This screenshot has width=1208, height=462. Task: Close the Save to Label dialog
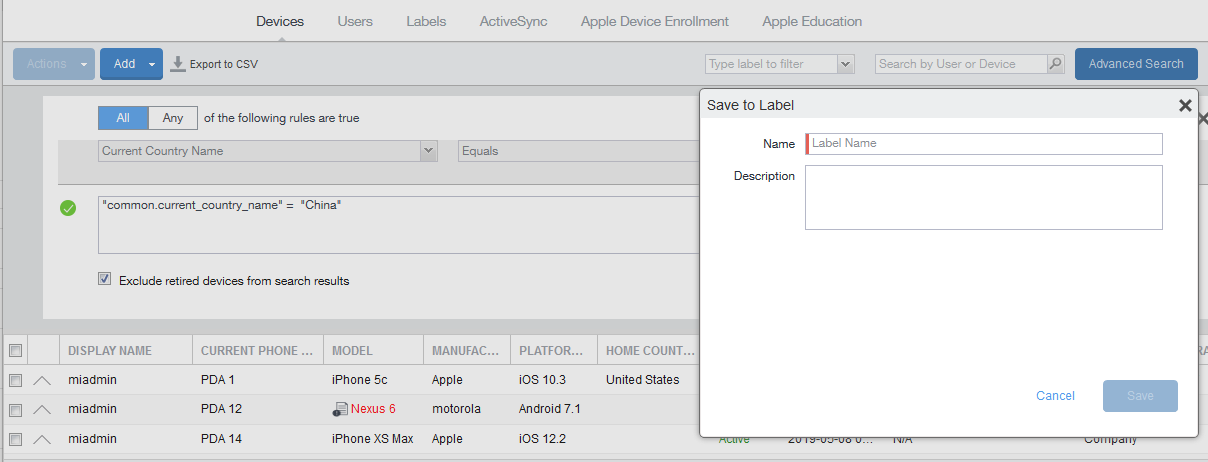pyautogui.click(x=1185, y=105)
